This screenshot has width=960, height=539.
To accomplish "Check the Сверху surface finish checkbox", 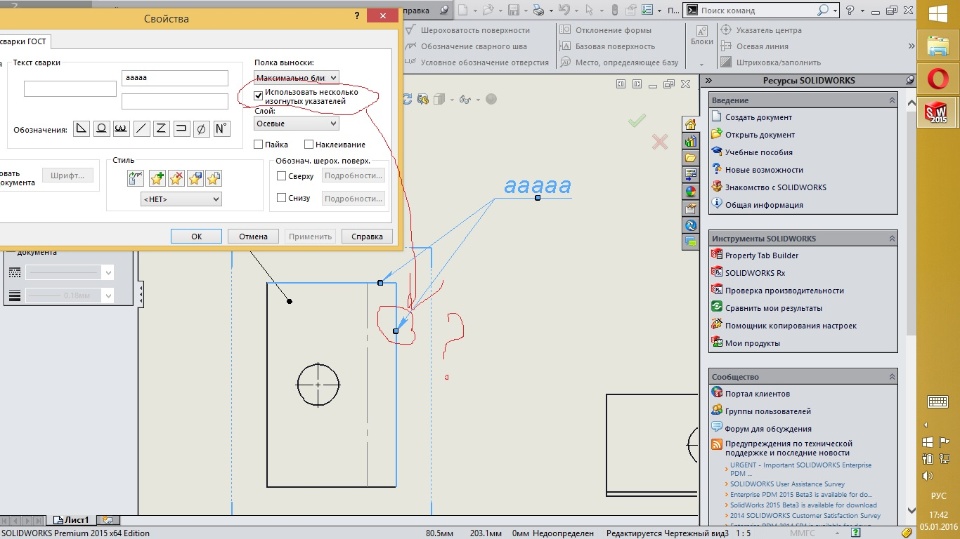I will tap(282, 176).
